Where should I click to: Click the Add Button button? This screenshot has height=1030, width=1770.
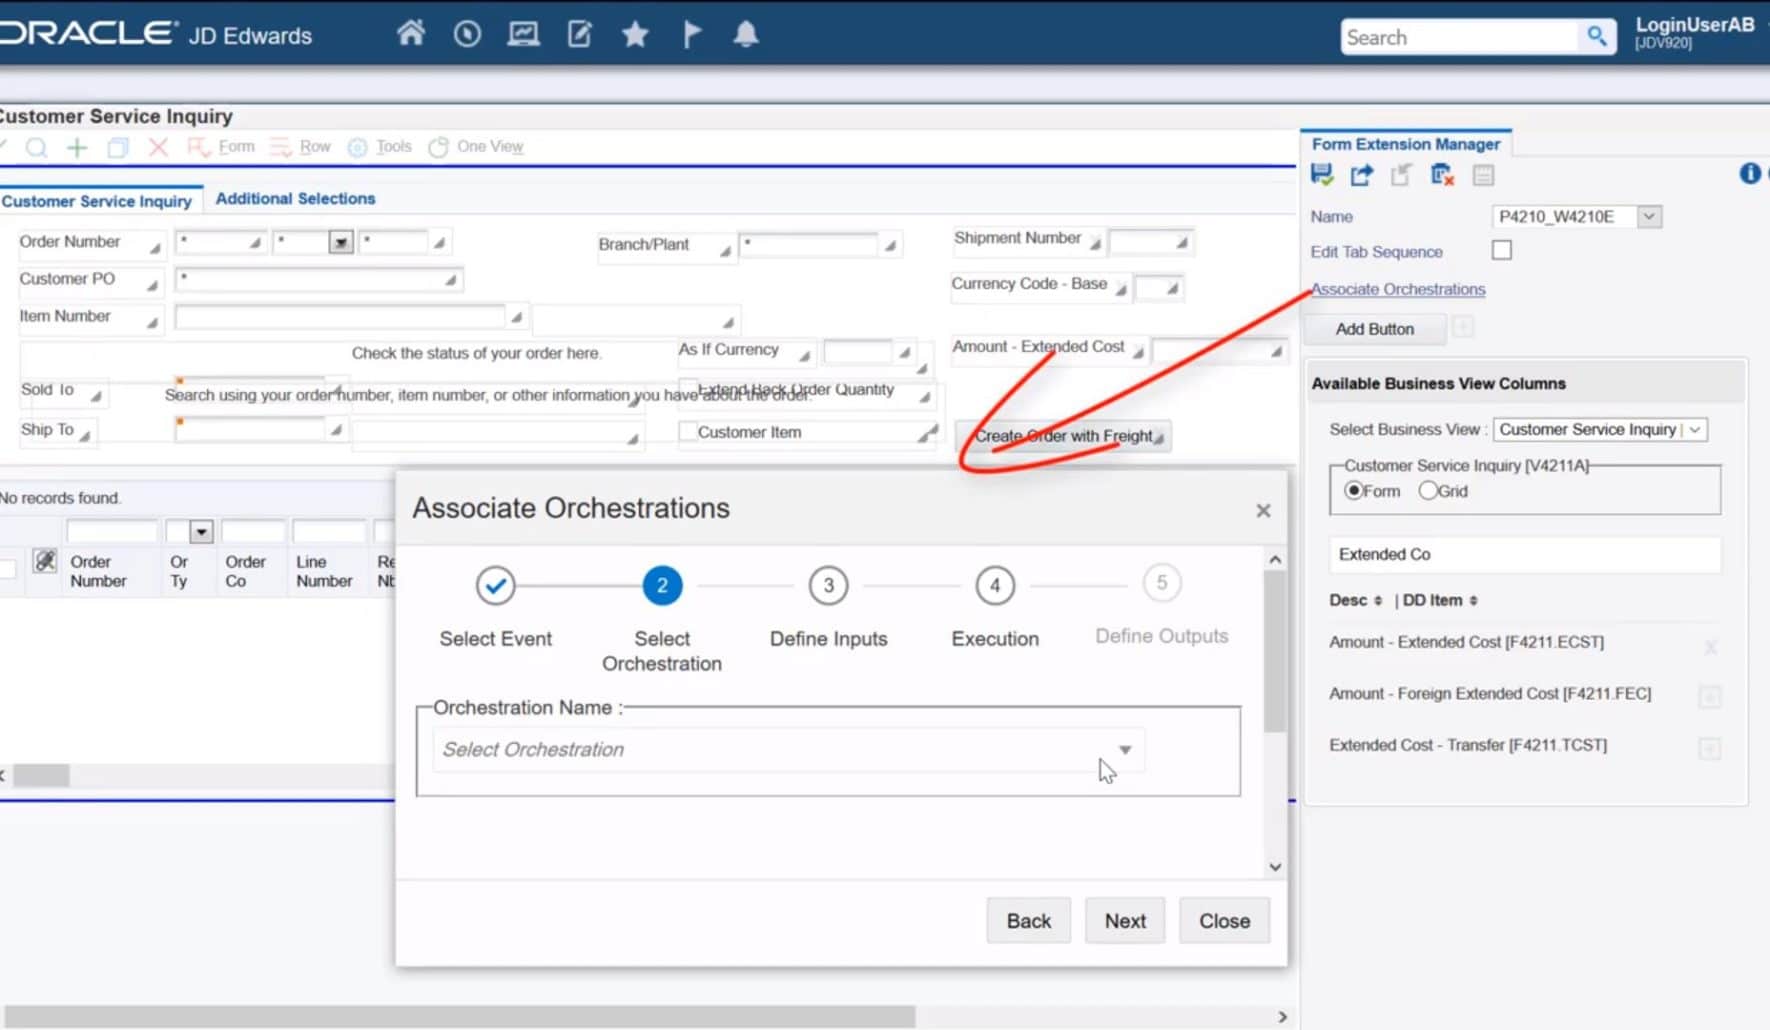click(x=1374, y=329)
